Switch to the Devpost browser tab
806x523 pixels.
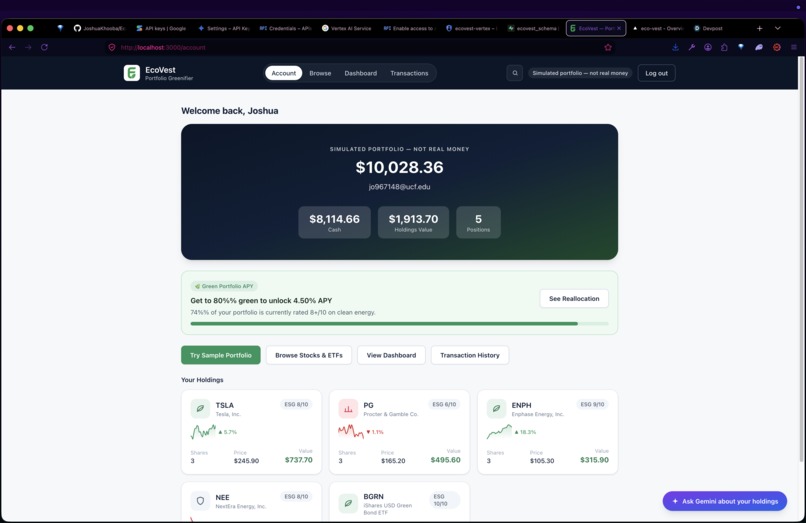pyautogui.click(x=708, y=28)
